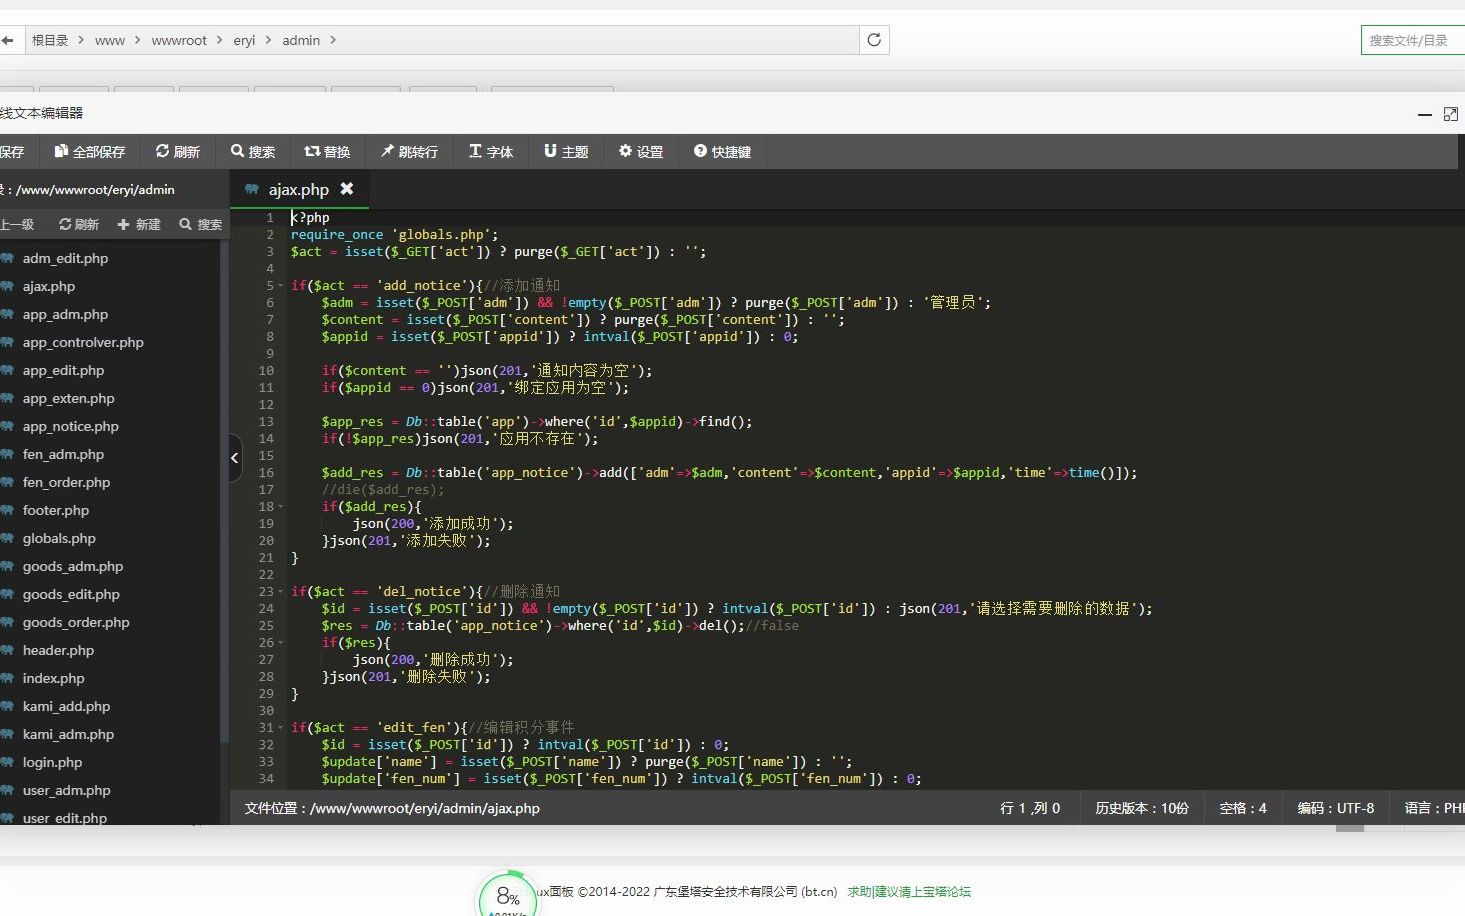Screen dimensions: 1465x916
Task: Open fen_adm.php in file tree
Action: click(x=63, y=454)
